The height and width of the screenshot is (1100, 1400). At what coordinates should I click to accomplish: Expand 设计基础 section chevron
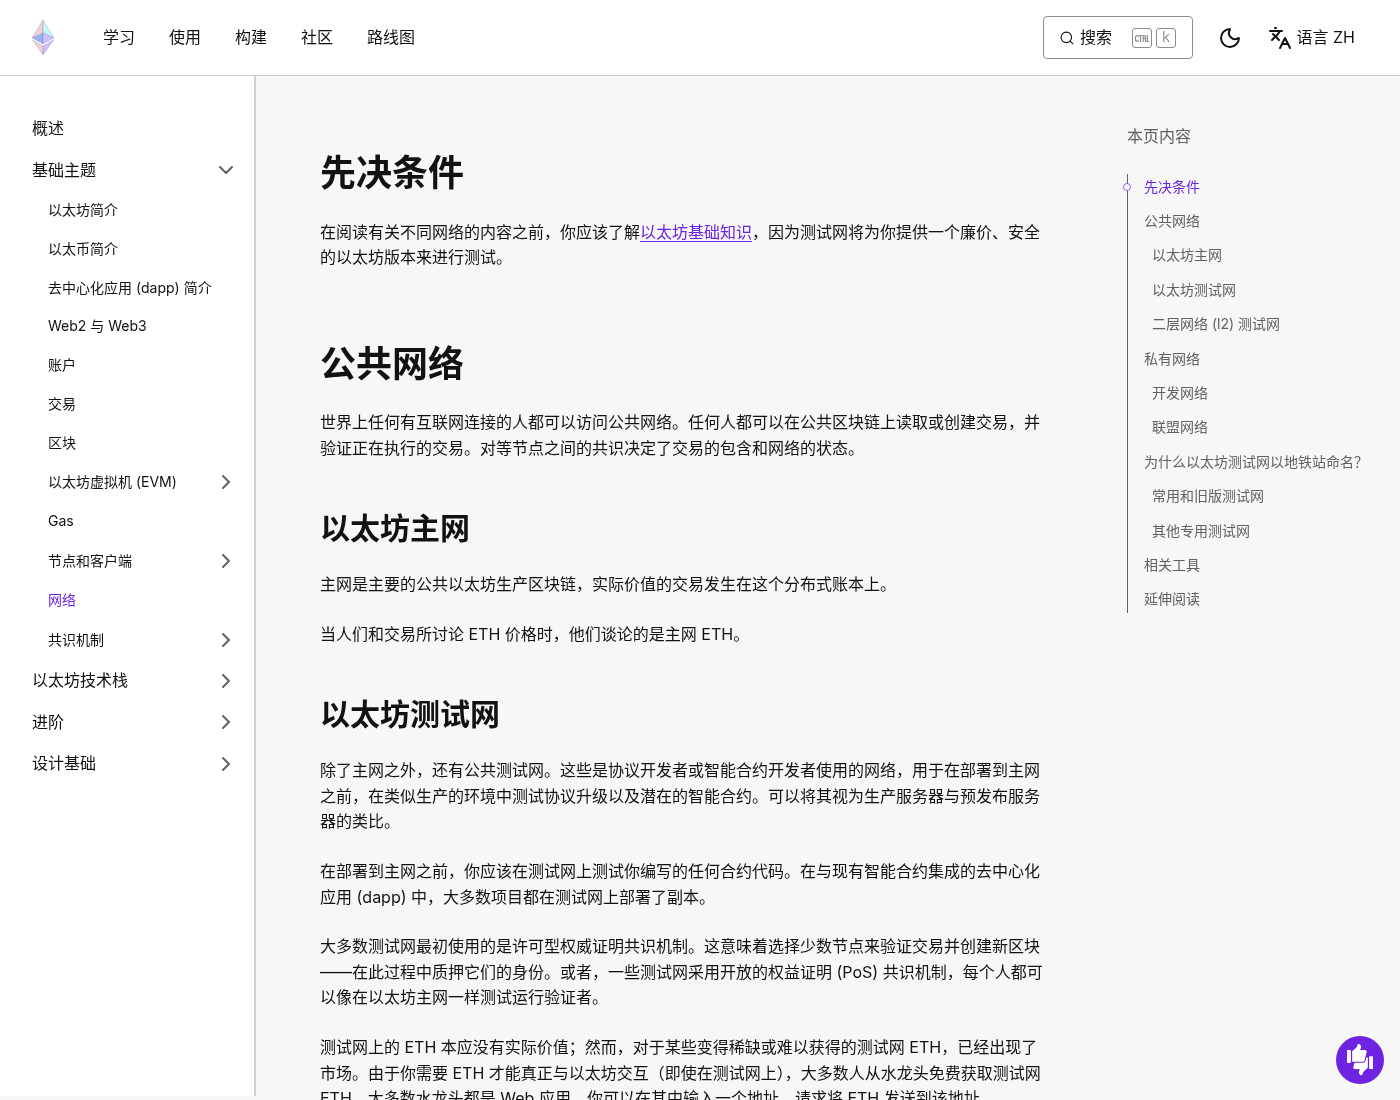226,764
